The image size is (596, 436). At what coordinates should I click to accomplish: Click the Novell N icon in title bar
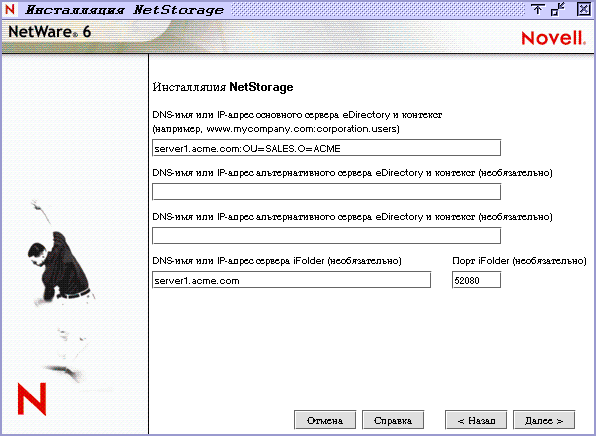coord(10,9)
